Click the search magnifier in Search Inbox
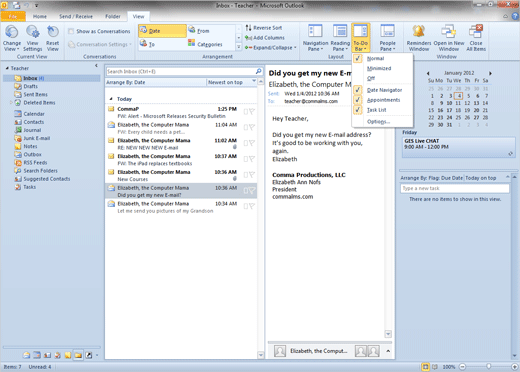 [x=258, y=71]
